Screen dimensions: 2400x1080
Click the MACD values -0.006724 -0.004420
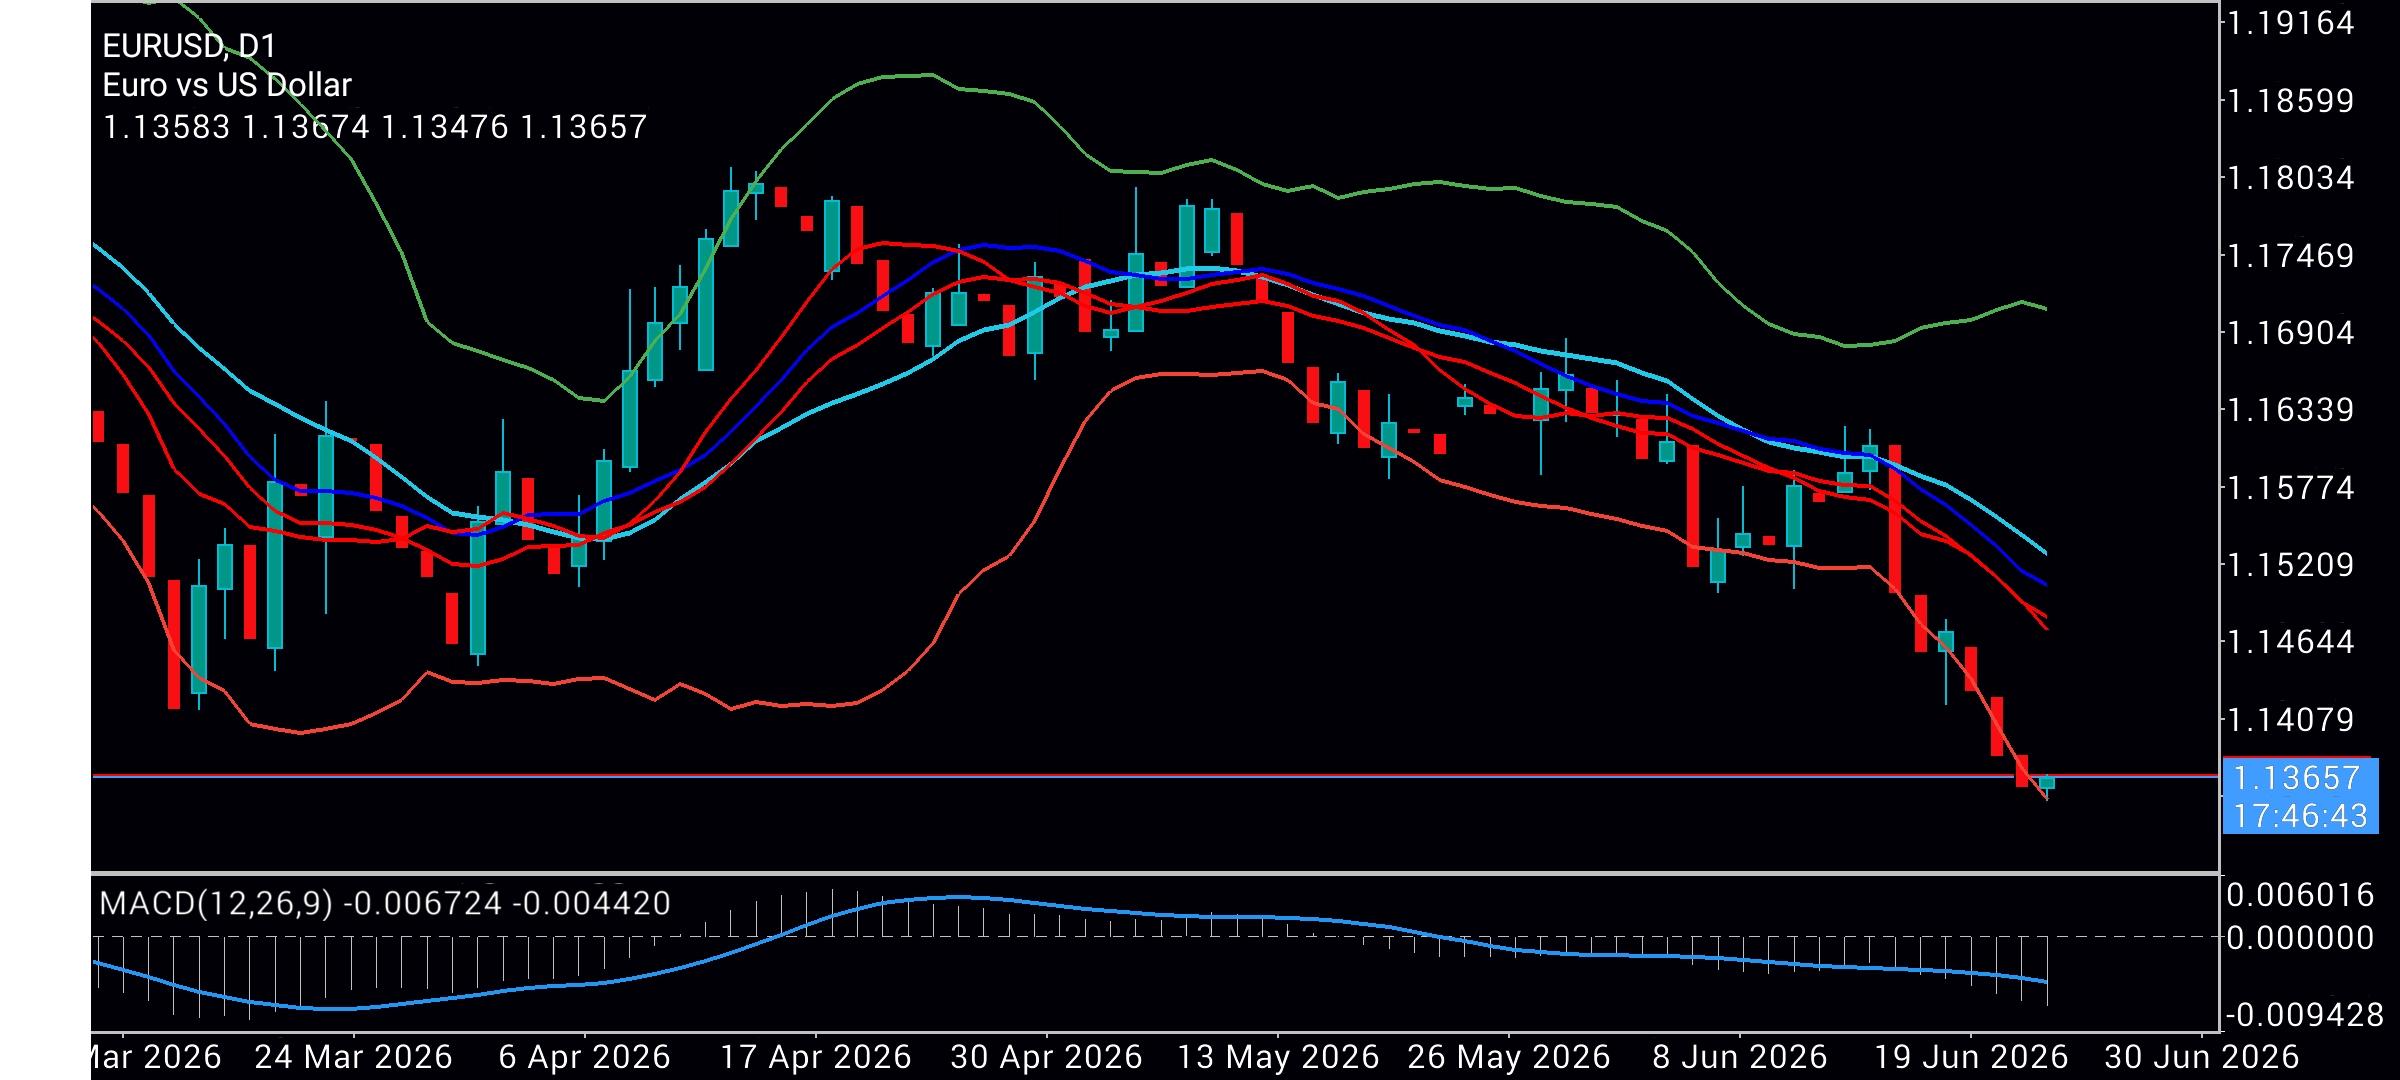[x=507, y=903]
